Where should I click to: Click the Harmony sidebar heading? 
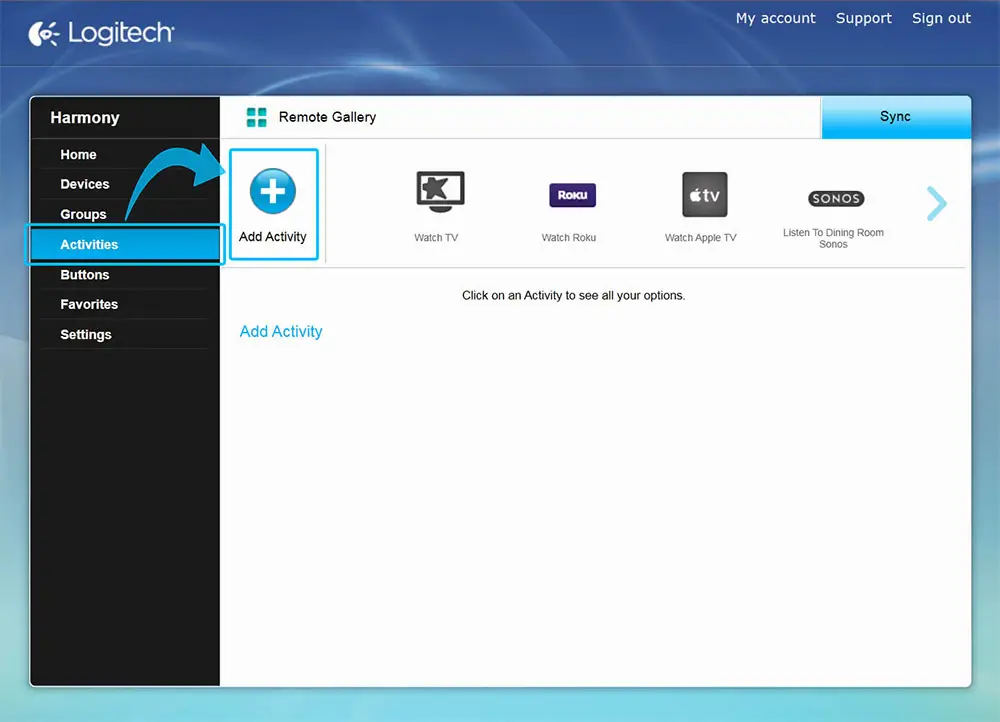[85, 118]
